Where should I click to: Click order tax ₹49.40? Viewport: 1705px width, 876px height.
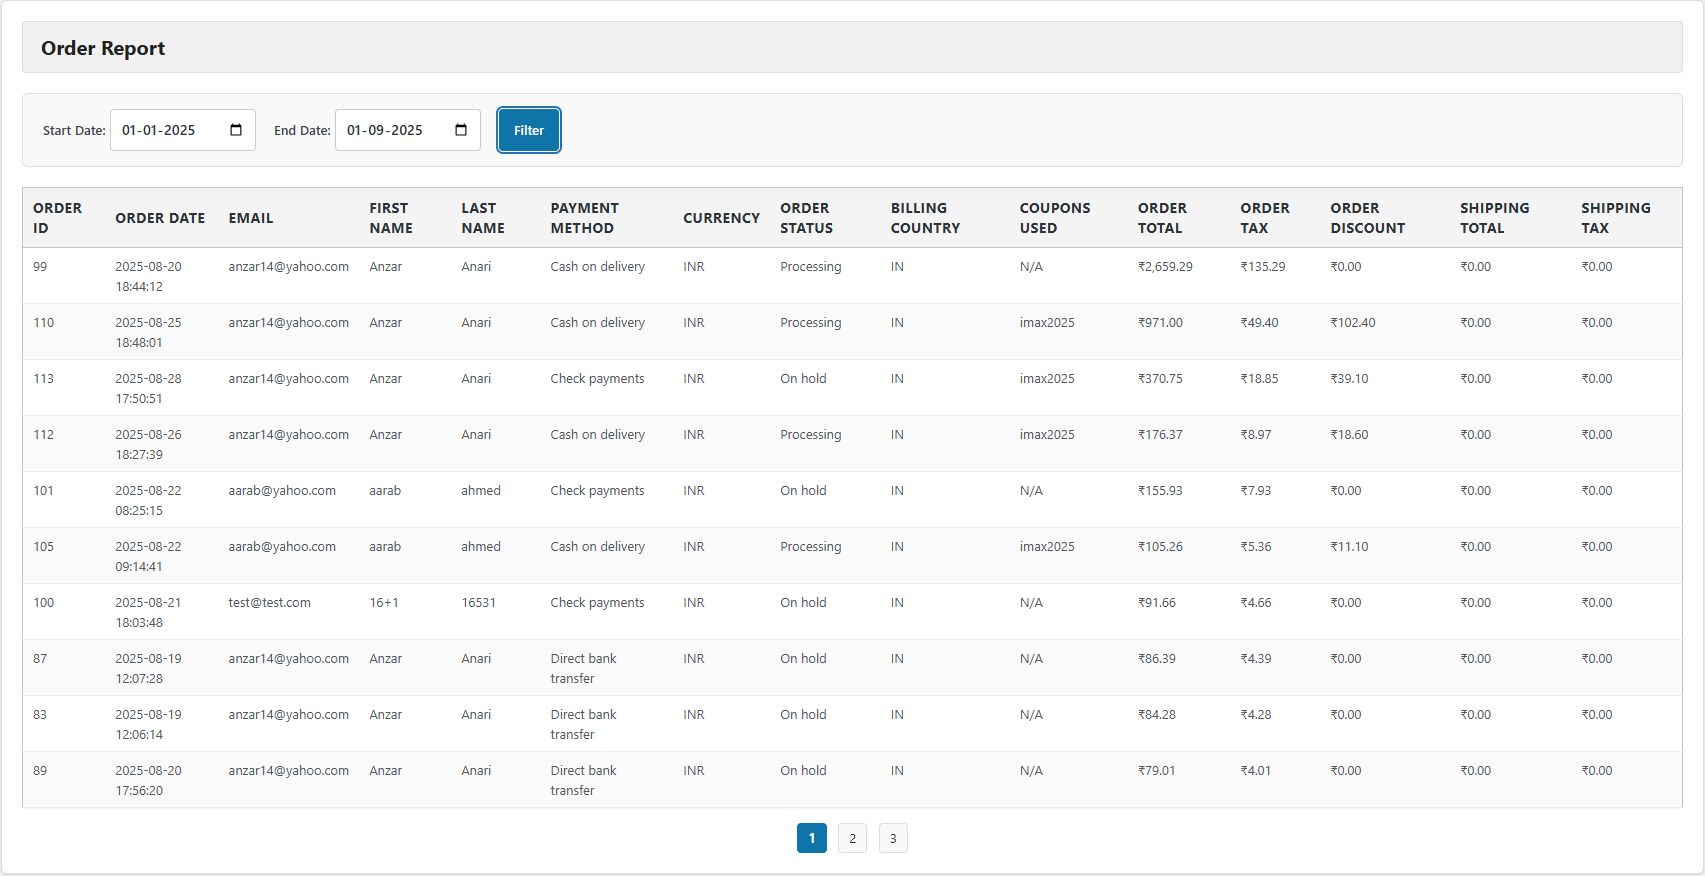pyautogui.click(x=1259, y=323)
